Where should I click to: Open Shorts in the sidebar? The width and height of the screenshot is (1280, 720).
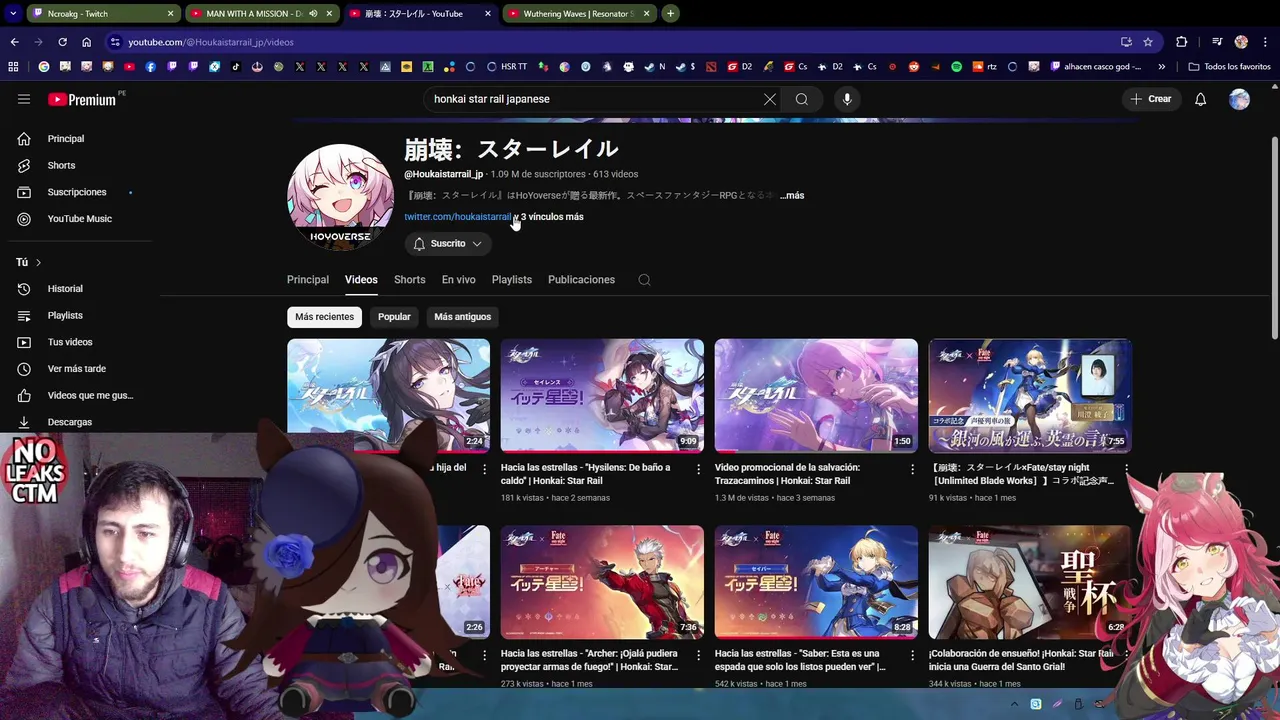[80, 165]
